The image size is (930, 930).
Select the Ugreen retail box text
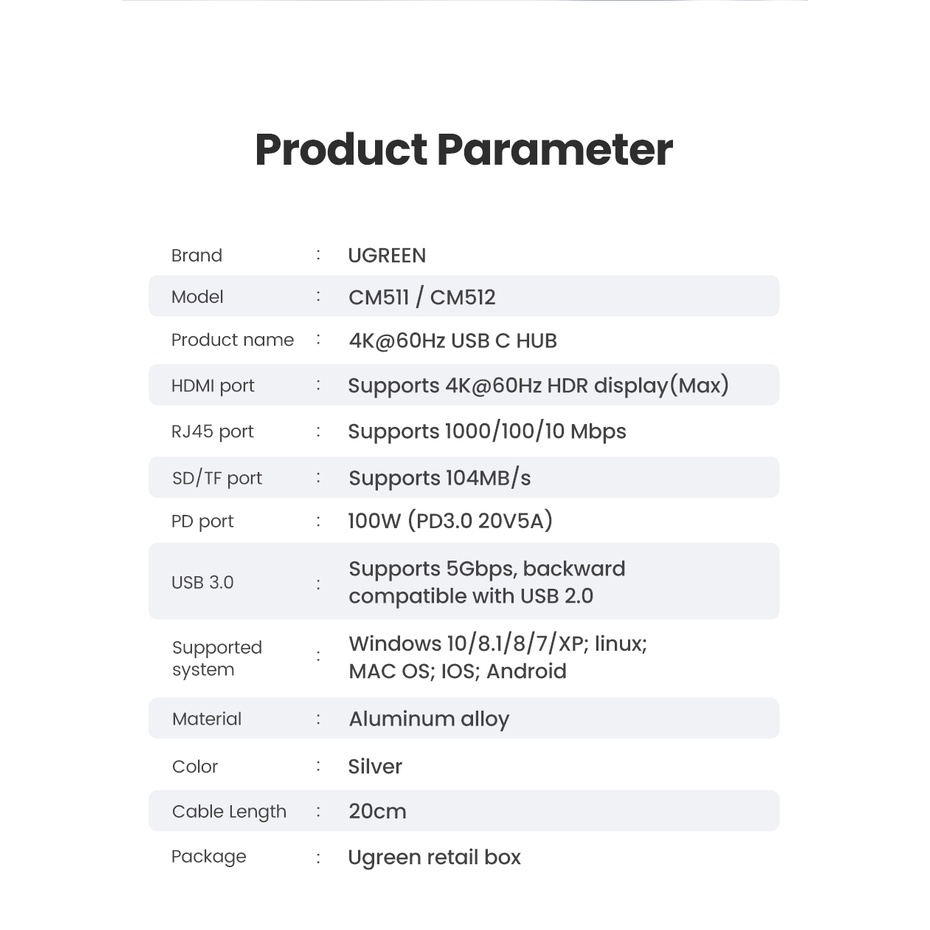pyautogui.click(x=434, y=857)
